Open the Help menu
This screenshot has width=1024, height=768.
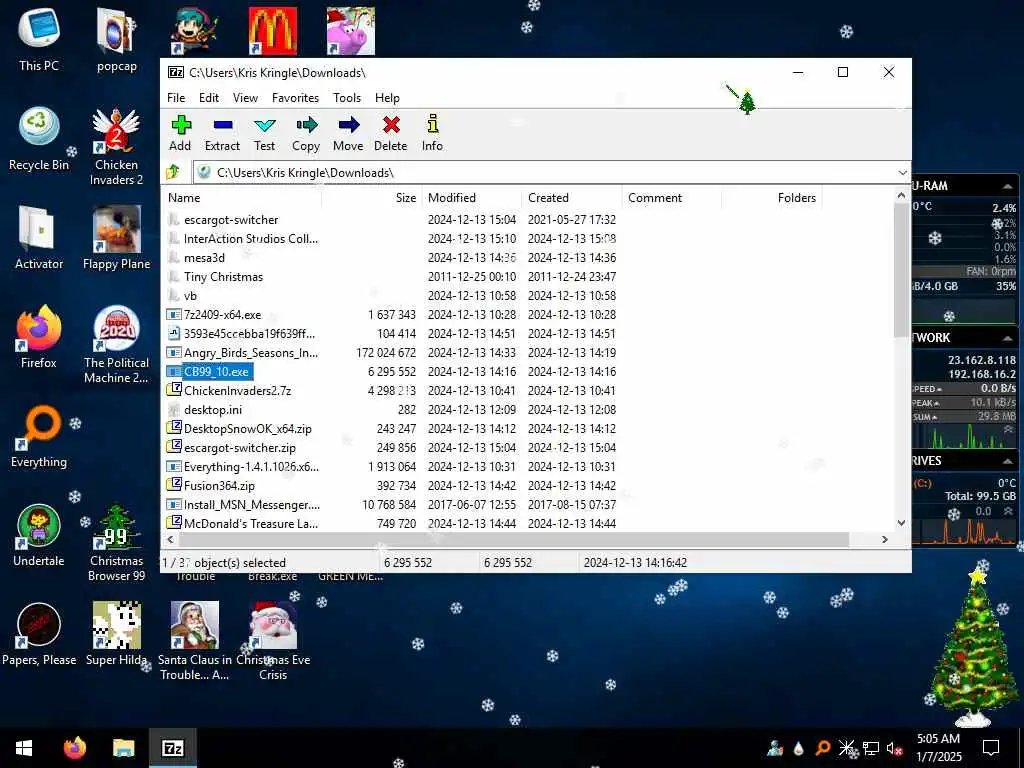pos(387,97)
